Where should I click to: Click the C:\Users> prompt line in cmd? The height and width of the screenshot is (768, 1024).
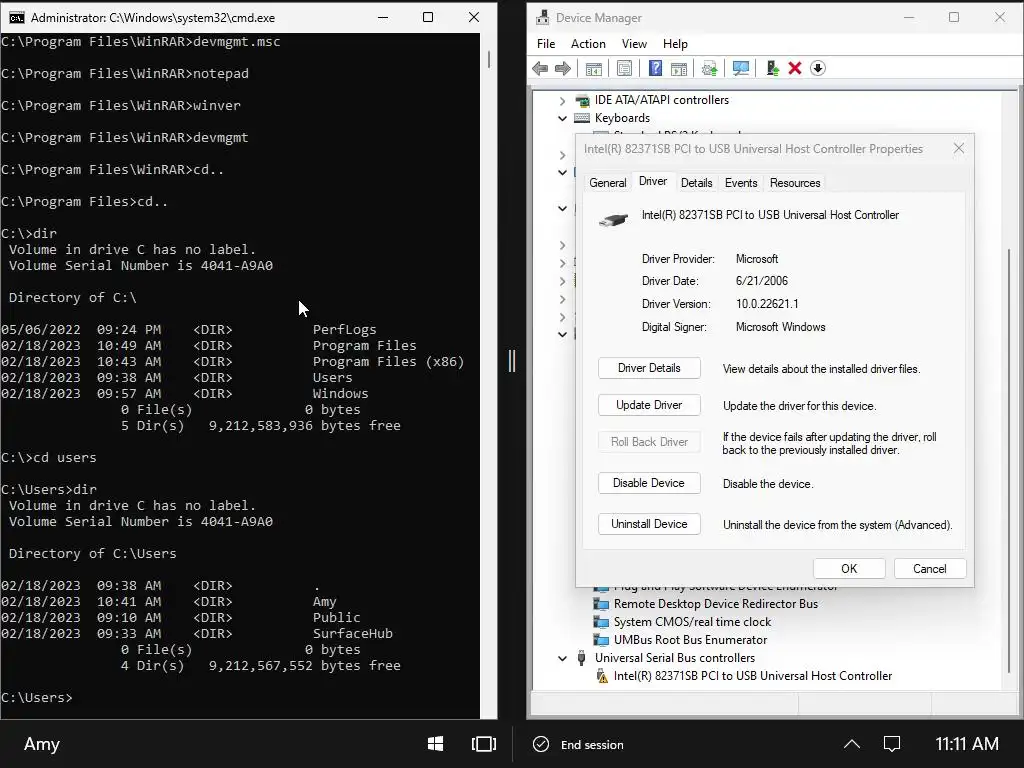coord(37,697)
